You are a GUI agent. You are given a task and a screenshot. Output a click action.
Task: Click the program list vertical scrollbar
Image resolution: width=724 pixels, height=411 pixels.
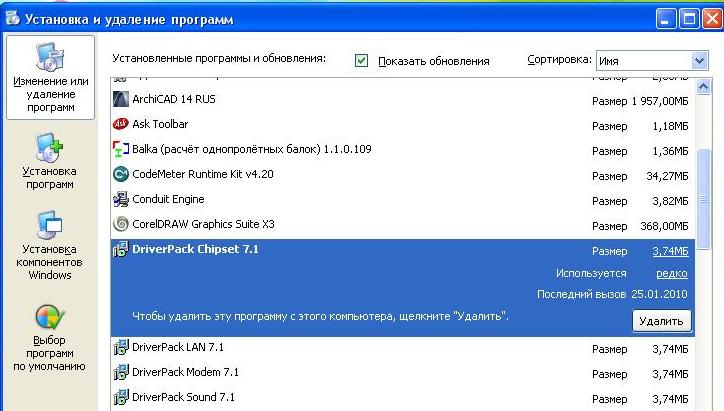[705, 200]
